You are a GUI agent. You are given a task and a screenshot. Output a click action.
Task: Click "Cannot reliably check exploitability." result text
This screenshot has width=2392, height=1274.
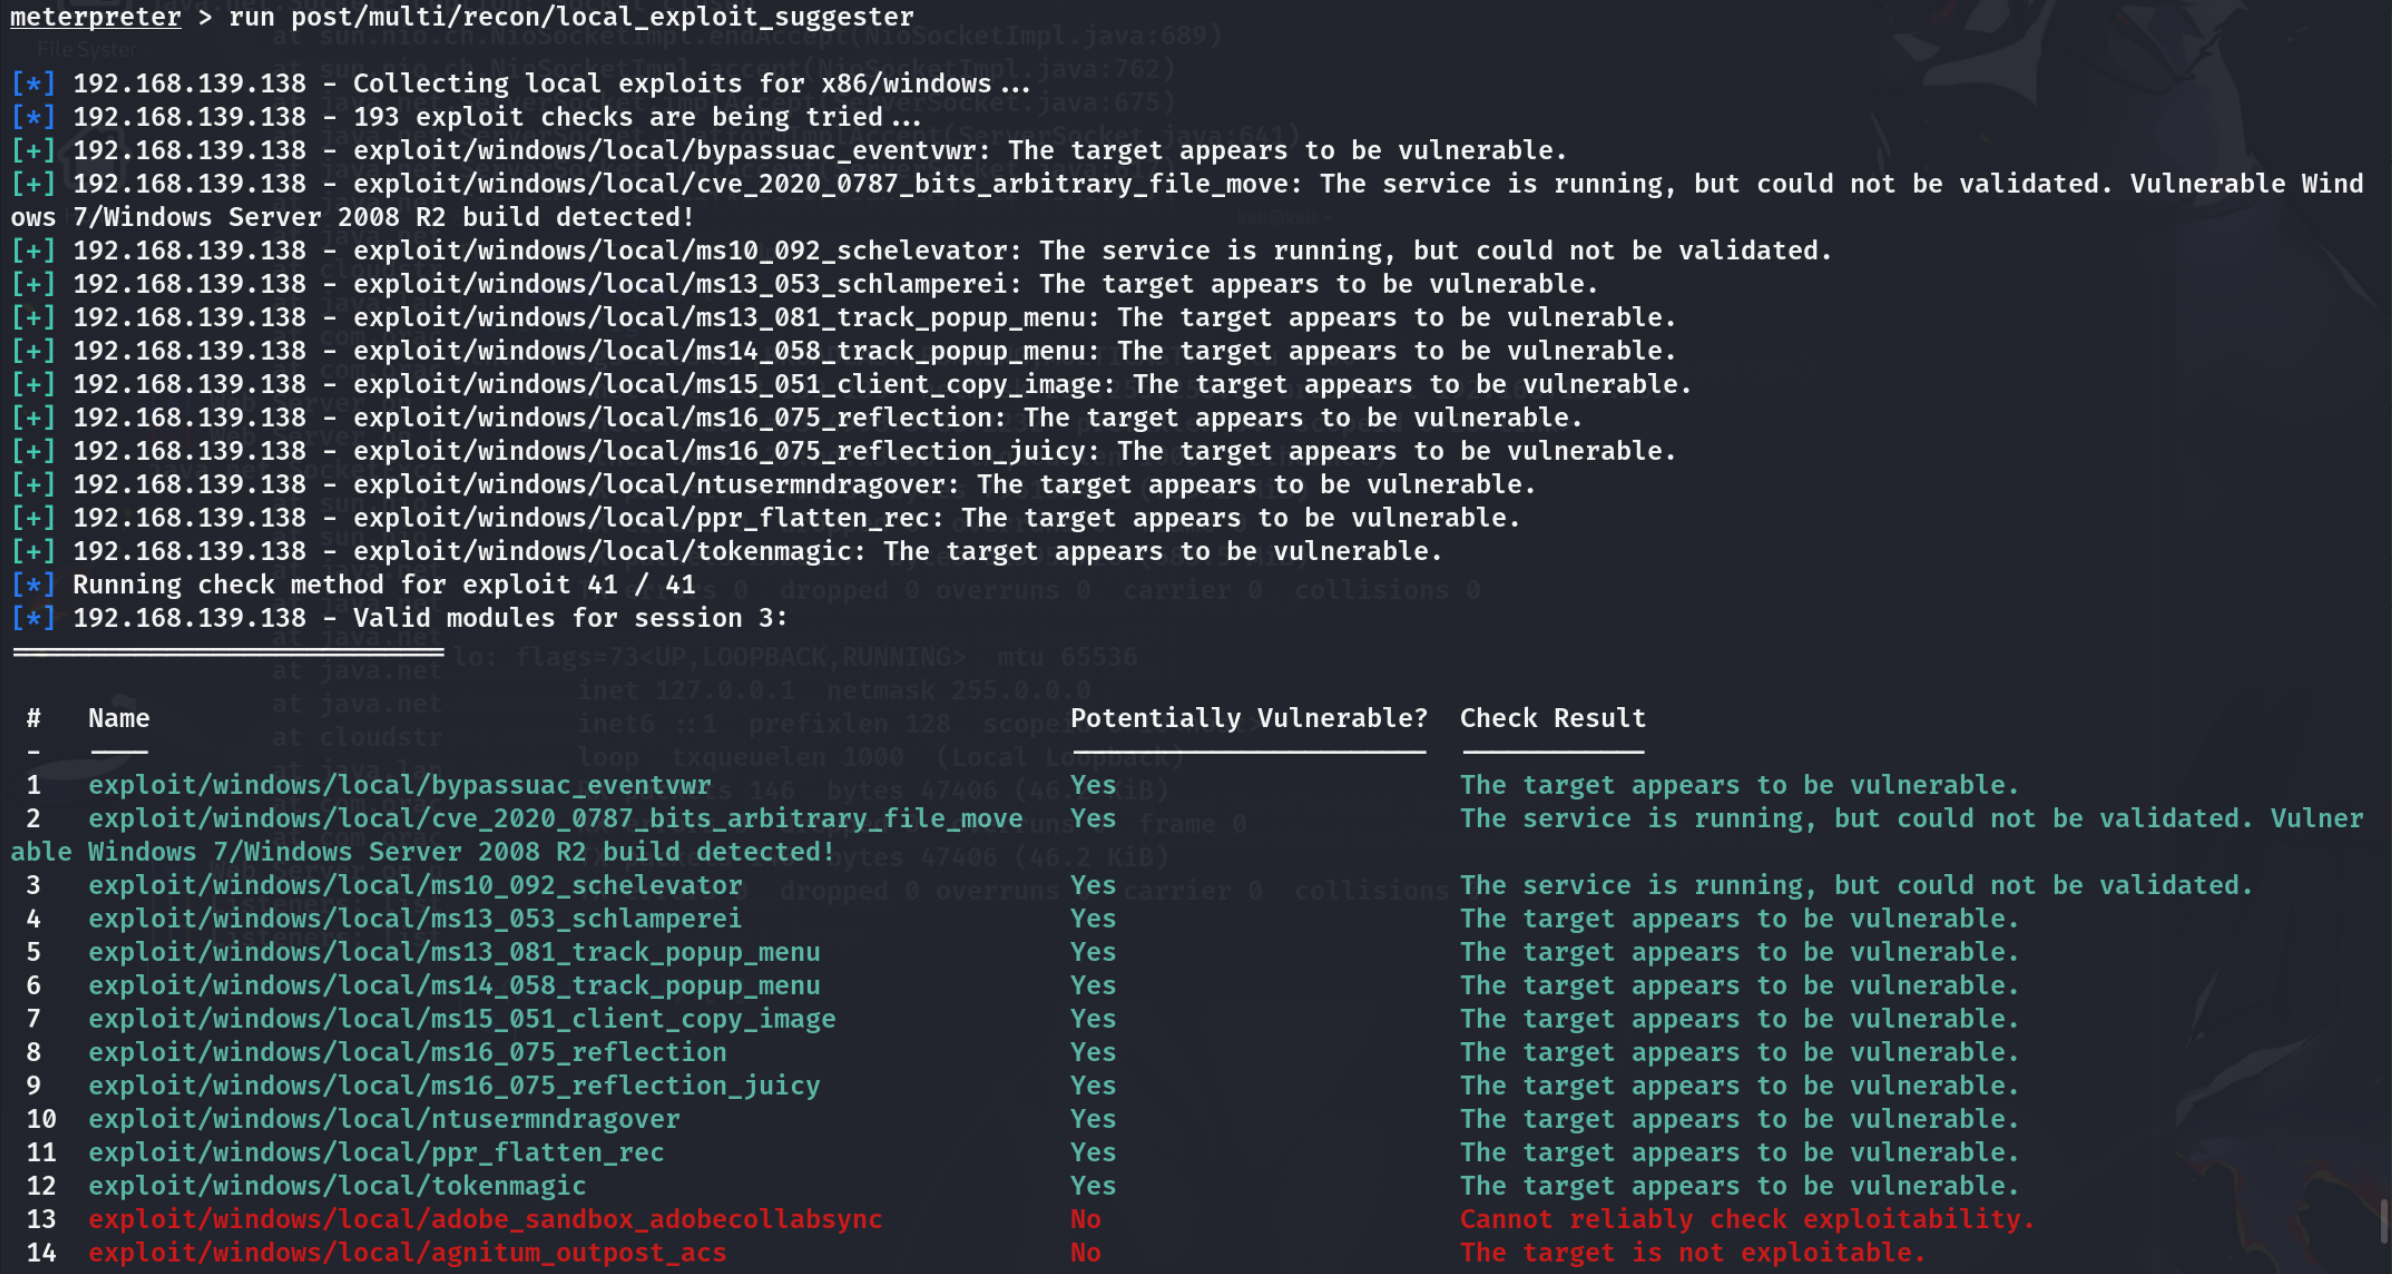[x=1747, y=1219]
